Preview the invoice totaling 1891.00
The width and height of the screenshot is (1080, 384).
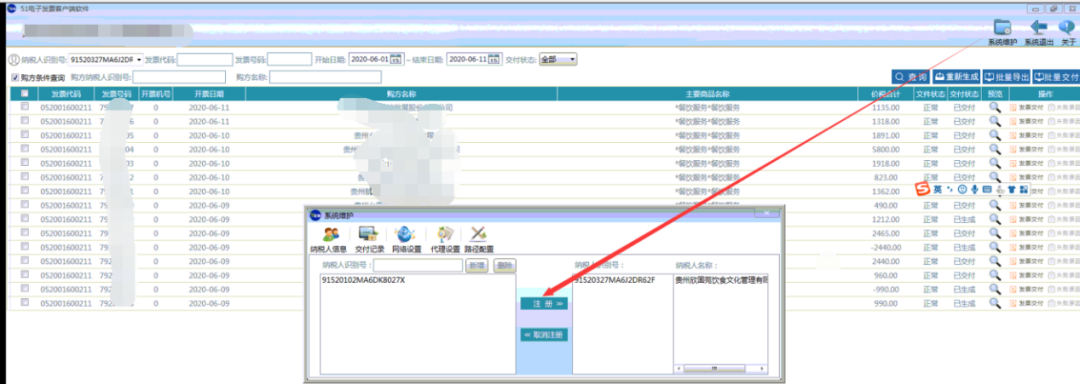click(x=995, y=135)
